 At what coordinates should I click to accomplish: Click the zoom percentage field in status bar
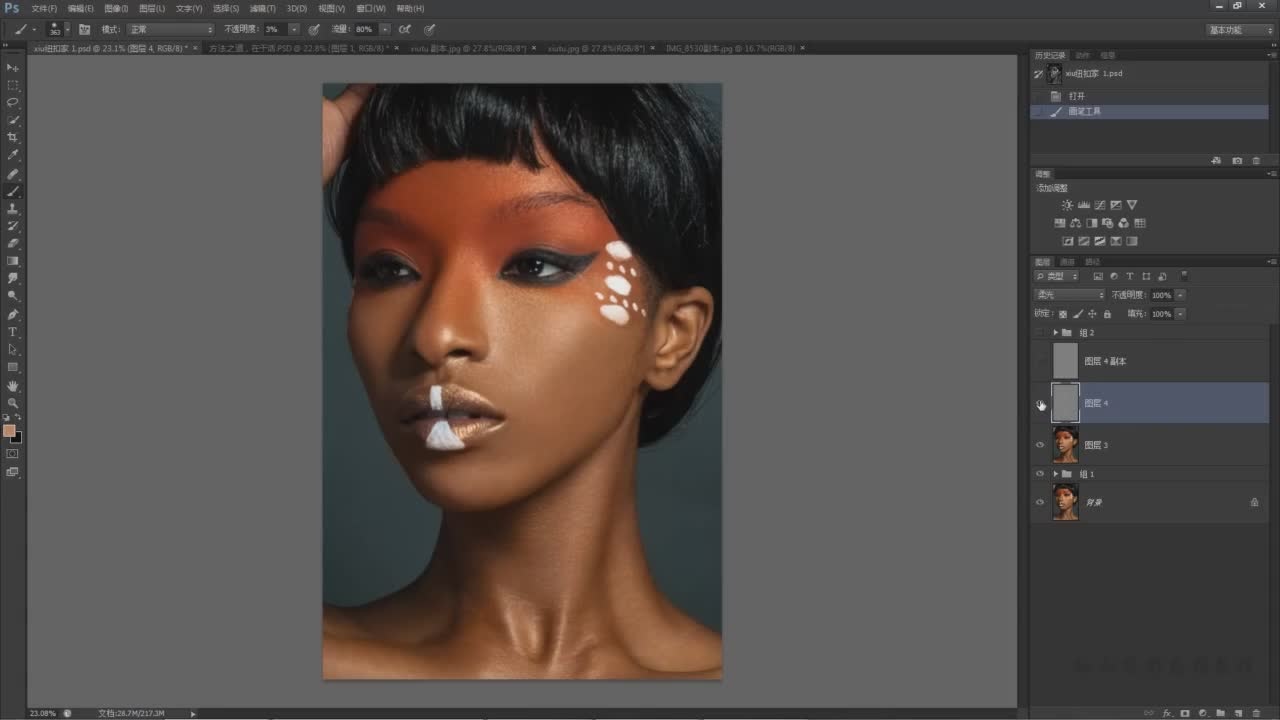[44, 713]
